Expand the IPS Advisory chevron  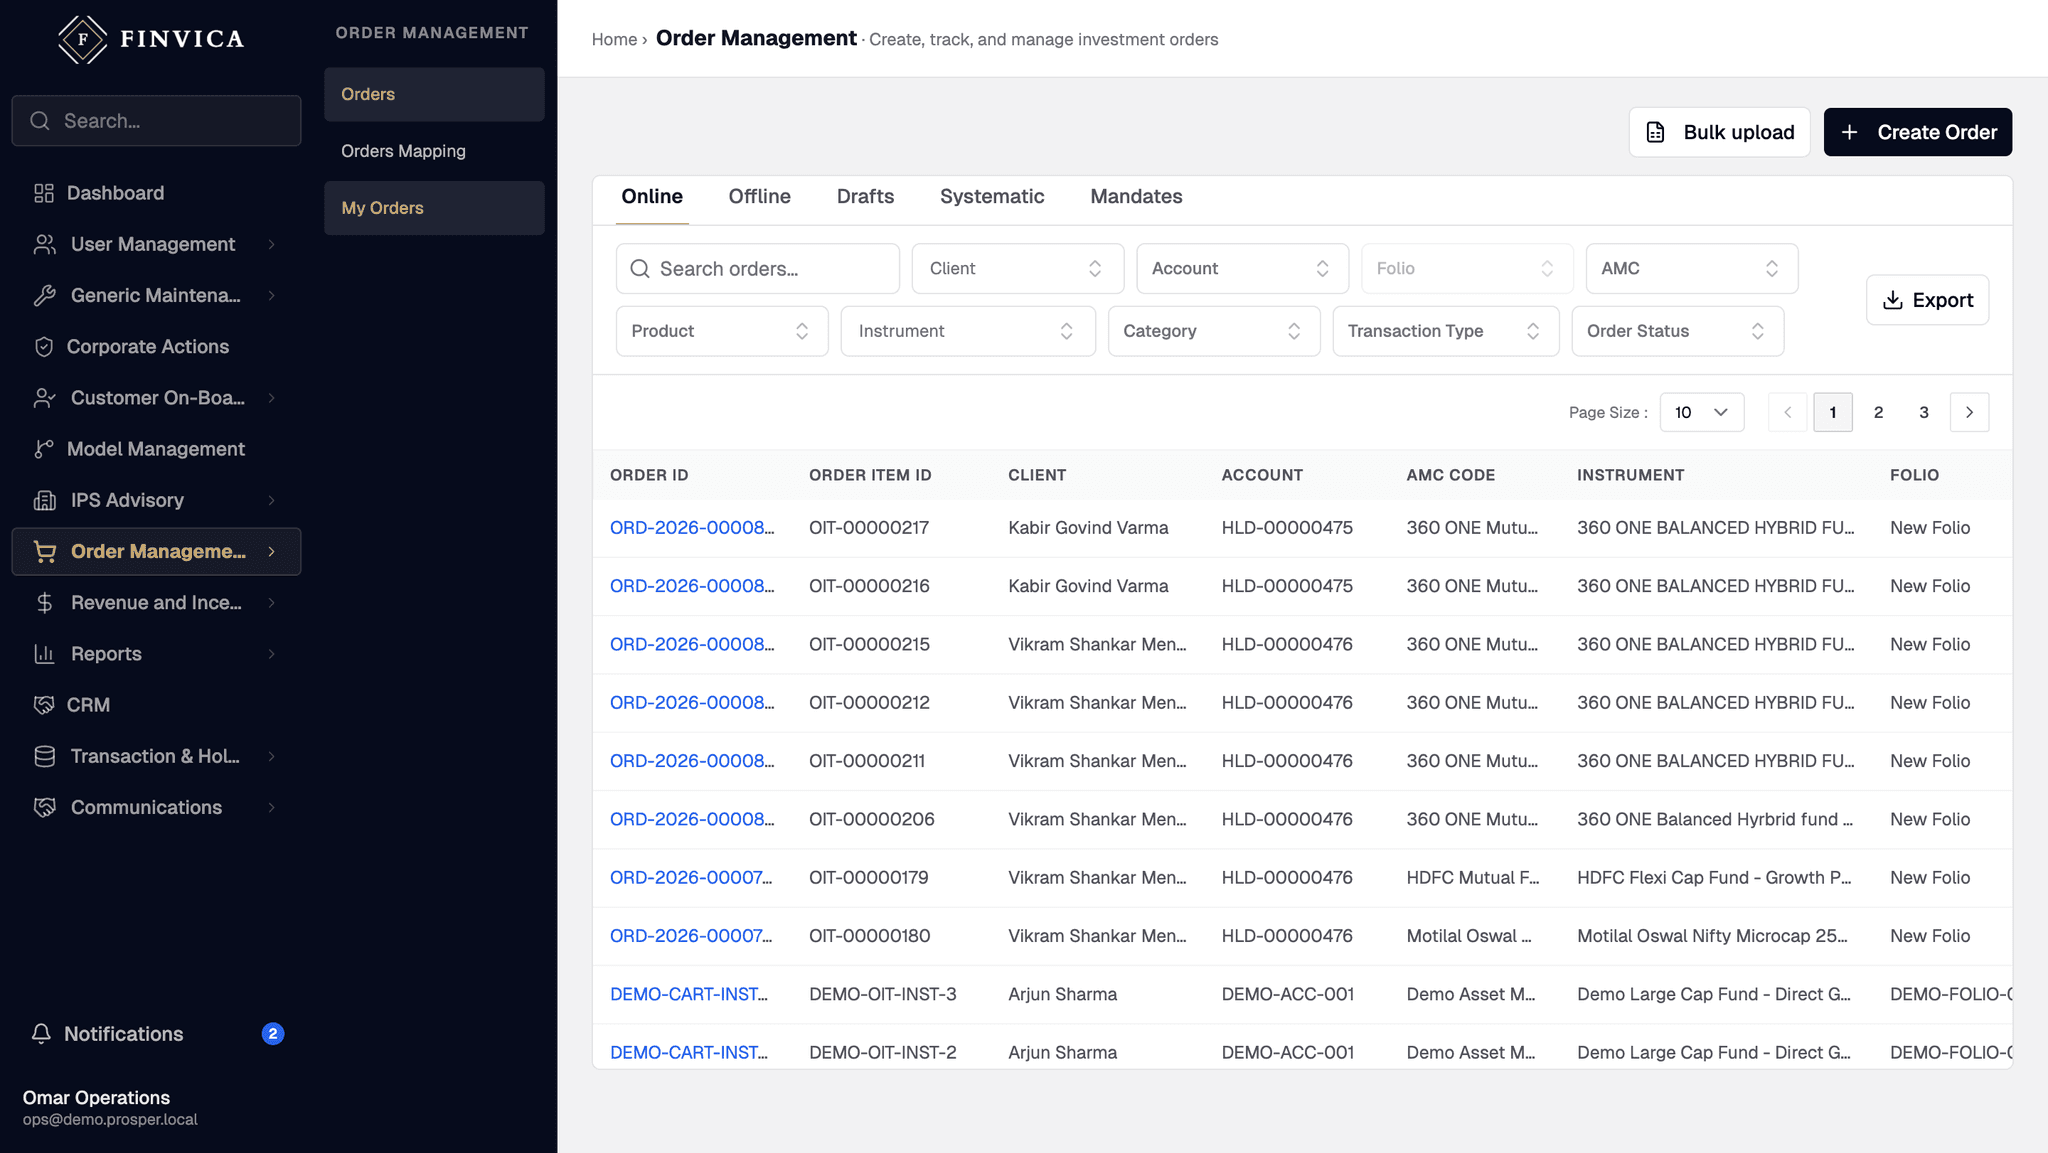pos(271,500)
